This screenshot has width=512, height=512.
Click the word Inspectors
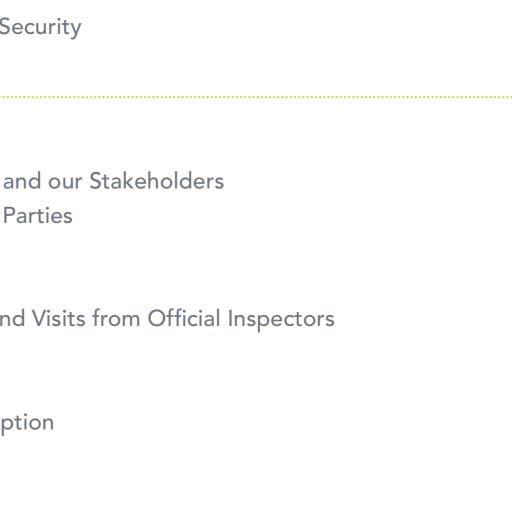point(281,319)
